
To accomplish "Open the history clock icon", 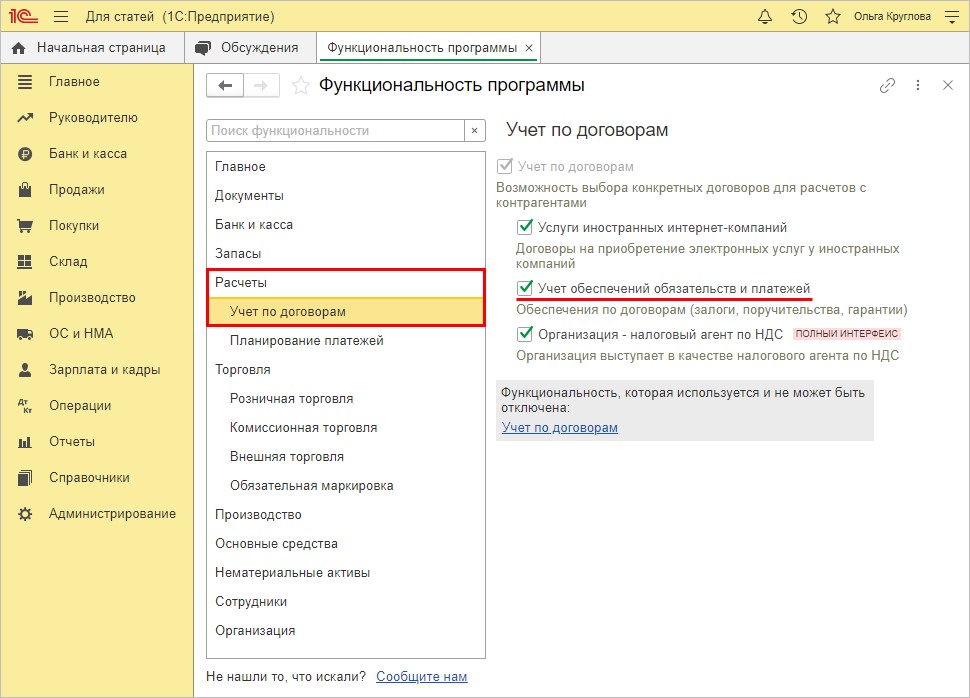I will tap(799, 17).
